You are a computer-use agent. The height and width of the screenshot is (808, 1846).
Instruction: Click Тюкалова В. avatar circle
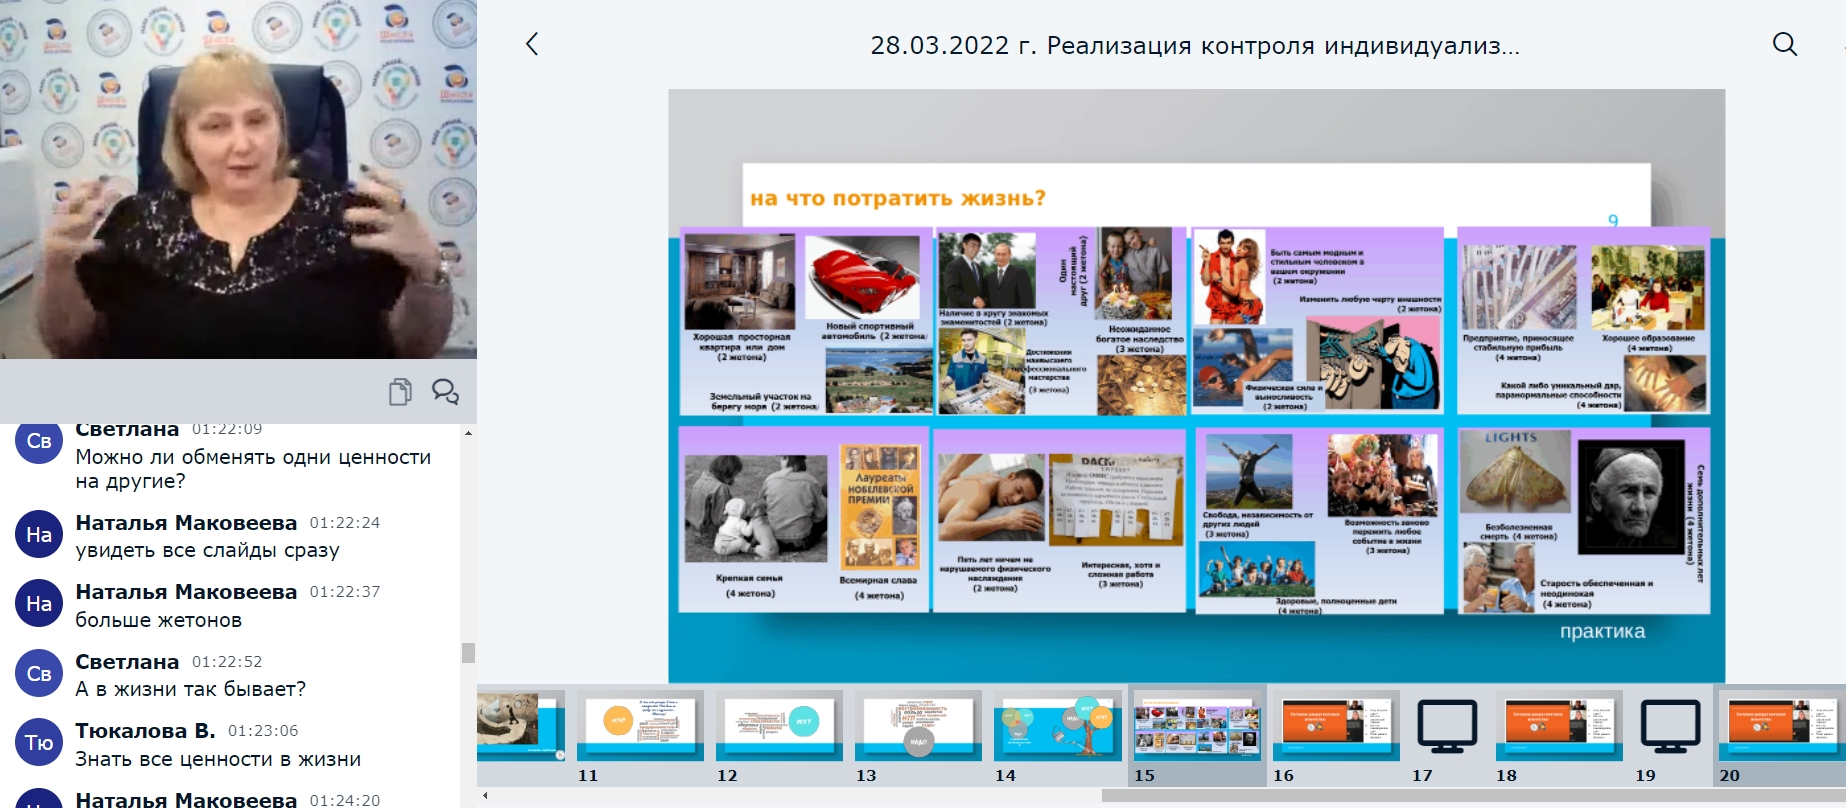coord(39,743)
